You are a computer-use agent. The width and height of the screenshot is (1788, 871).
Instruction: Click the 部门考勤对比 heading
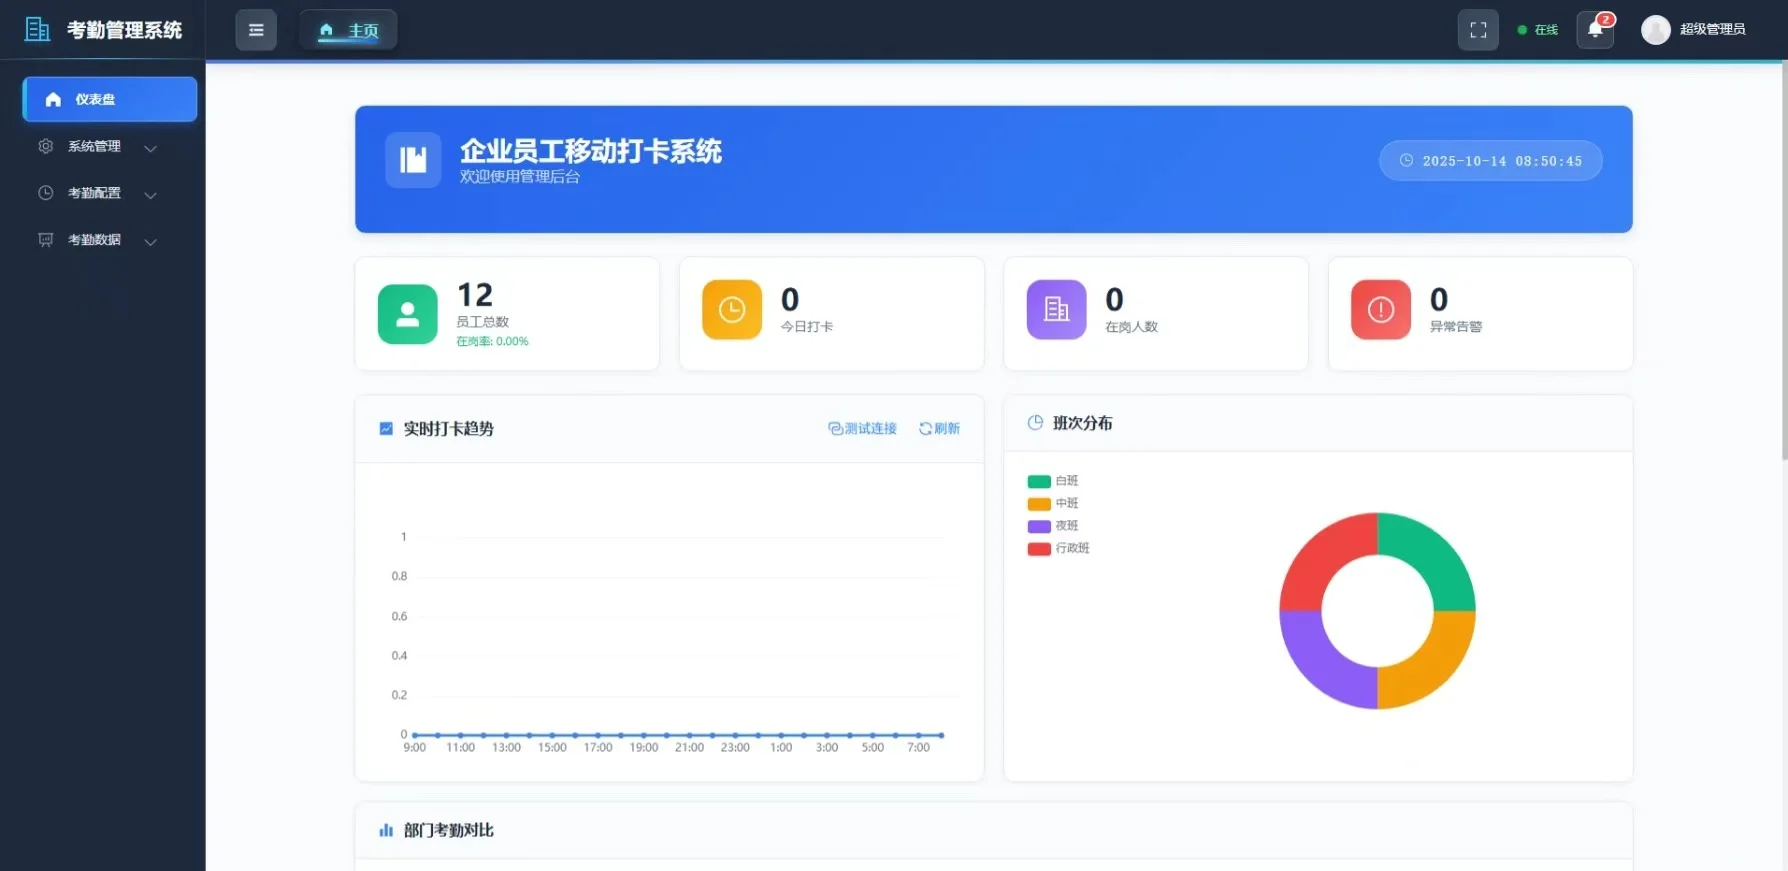pyautogui.click(x=449, y=830)
